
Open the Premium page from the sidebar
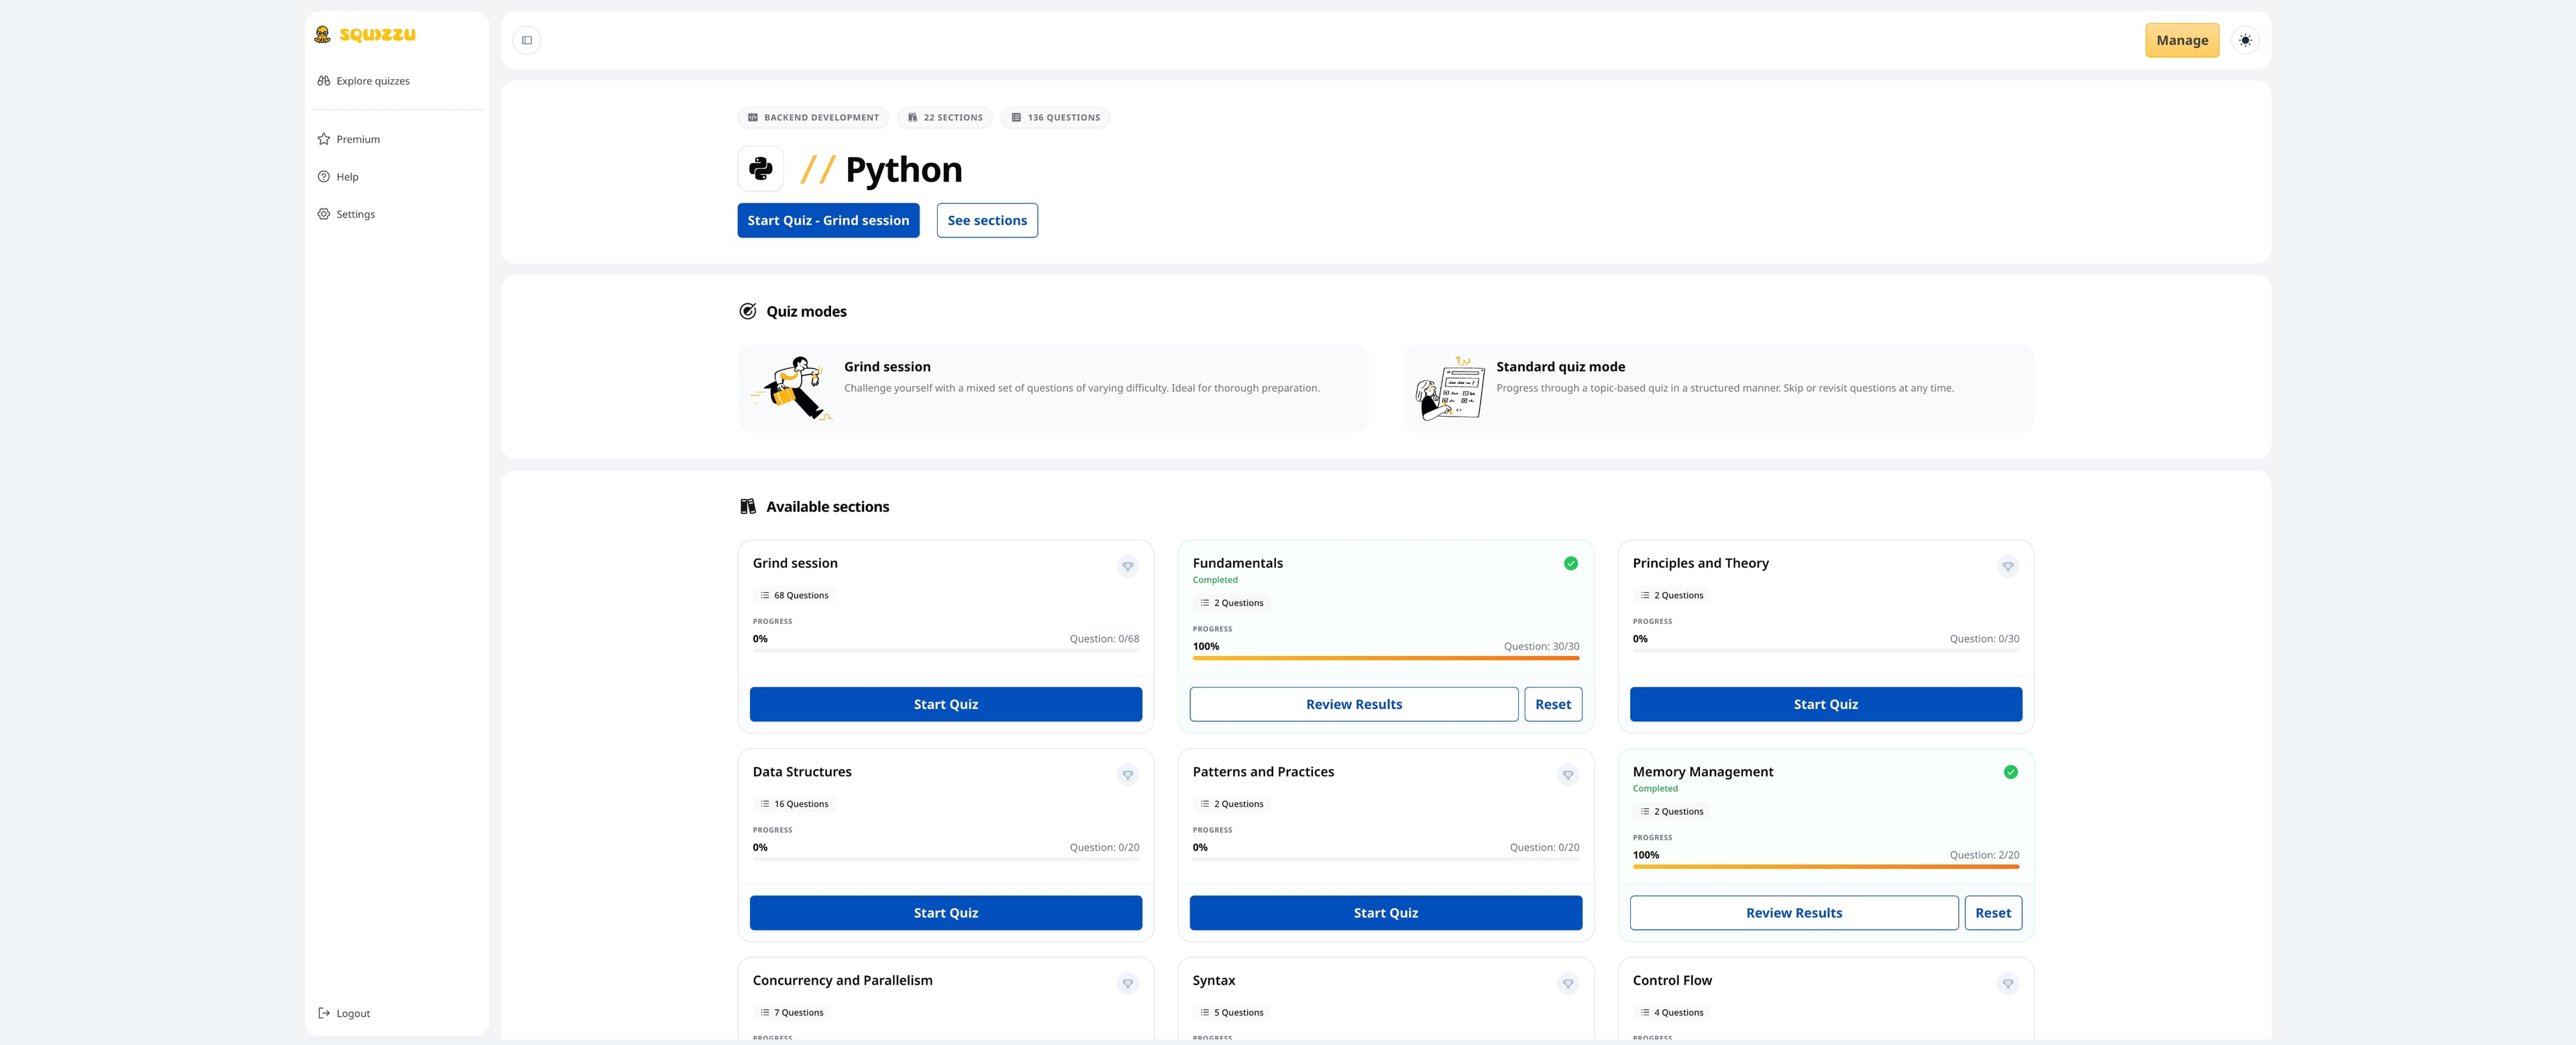tap(357, 139)
